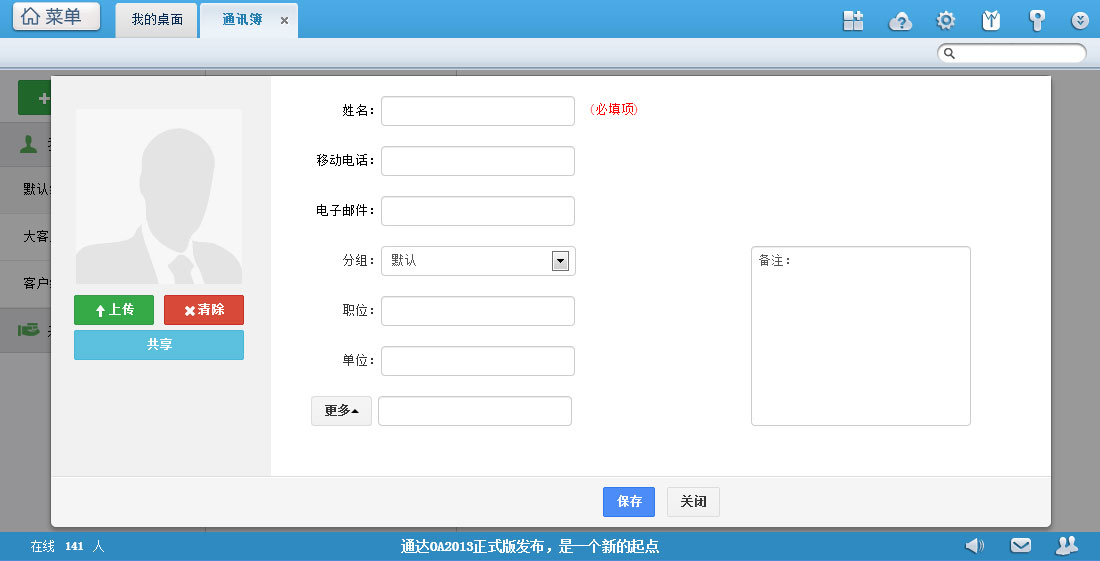Show online users via the people icon
The image size is (1100, 561).
1066,545
